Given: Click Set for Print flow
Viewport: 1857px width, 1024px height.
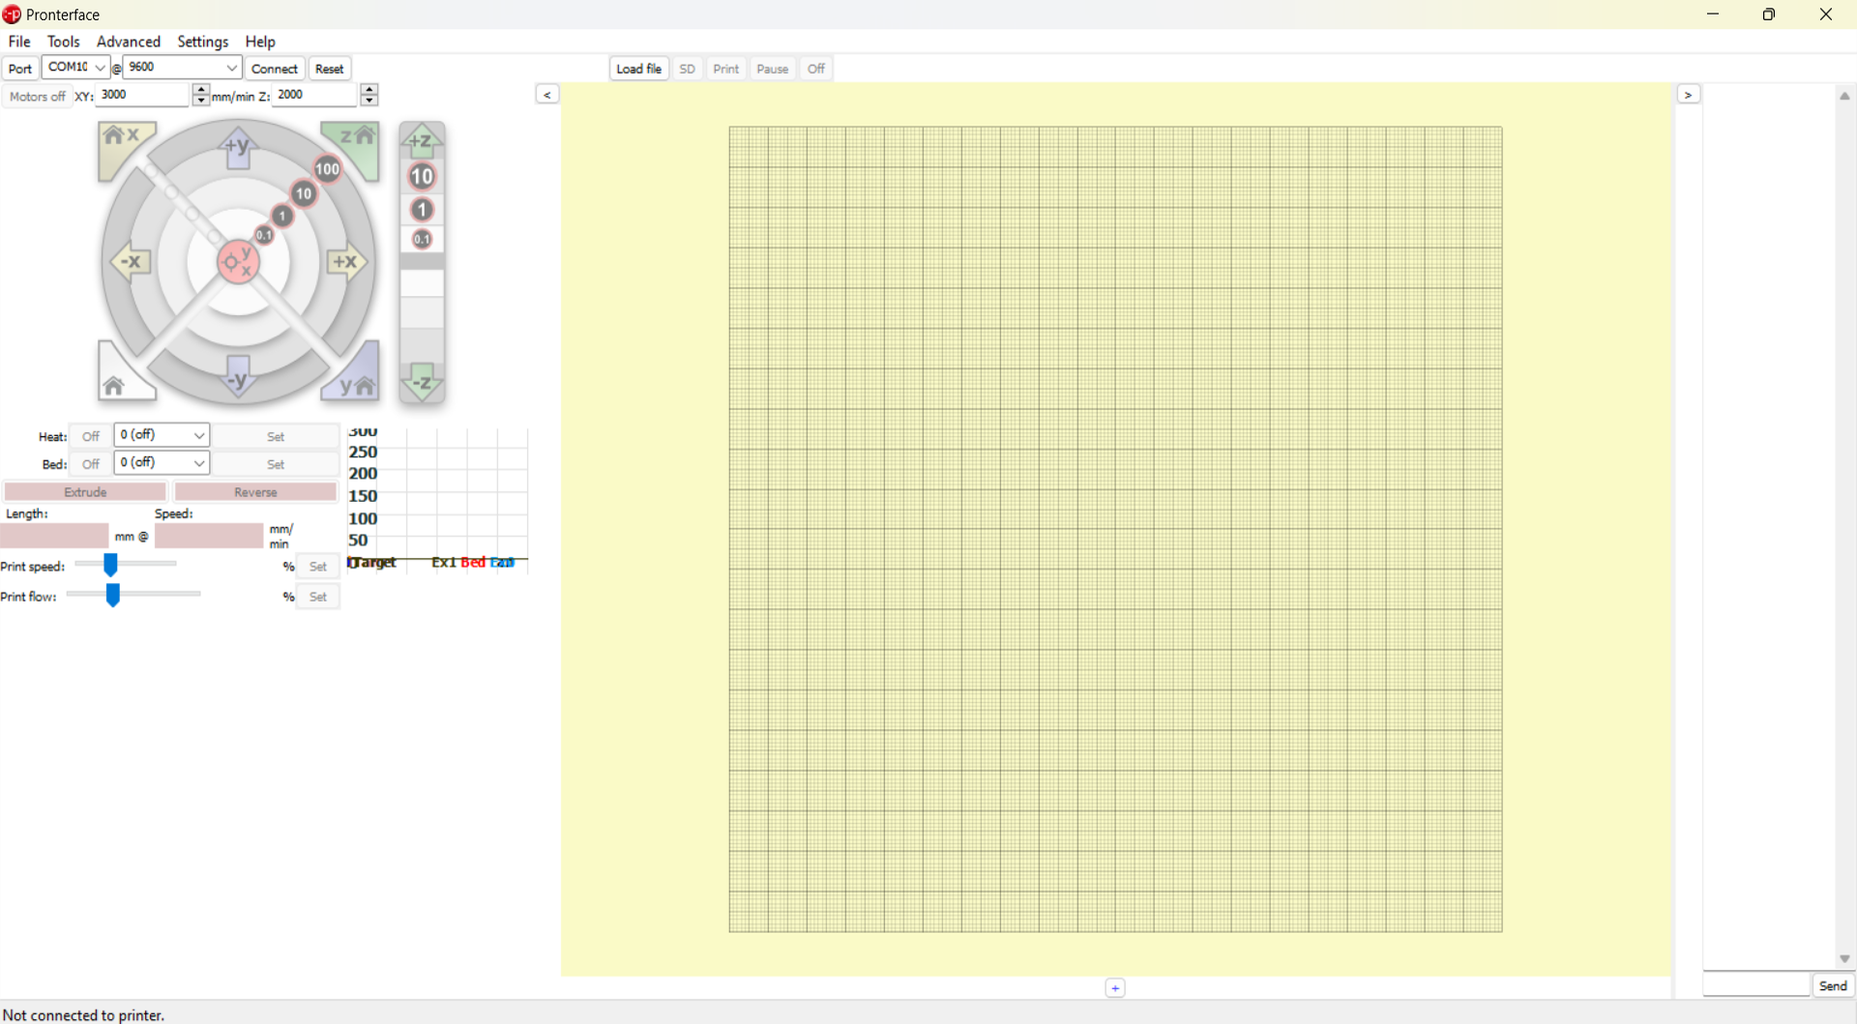Looking at the screenshot, I should click(x=318, y=596).
